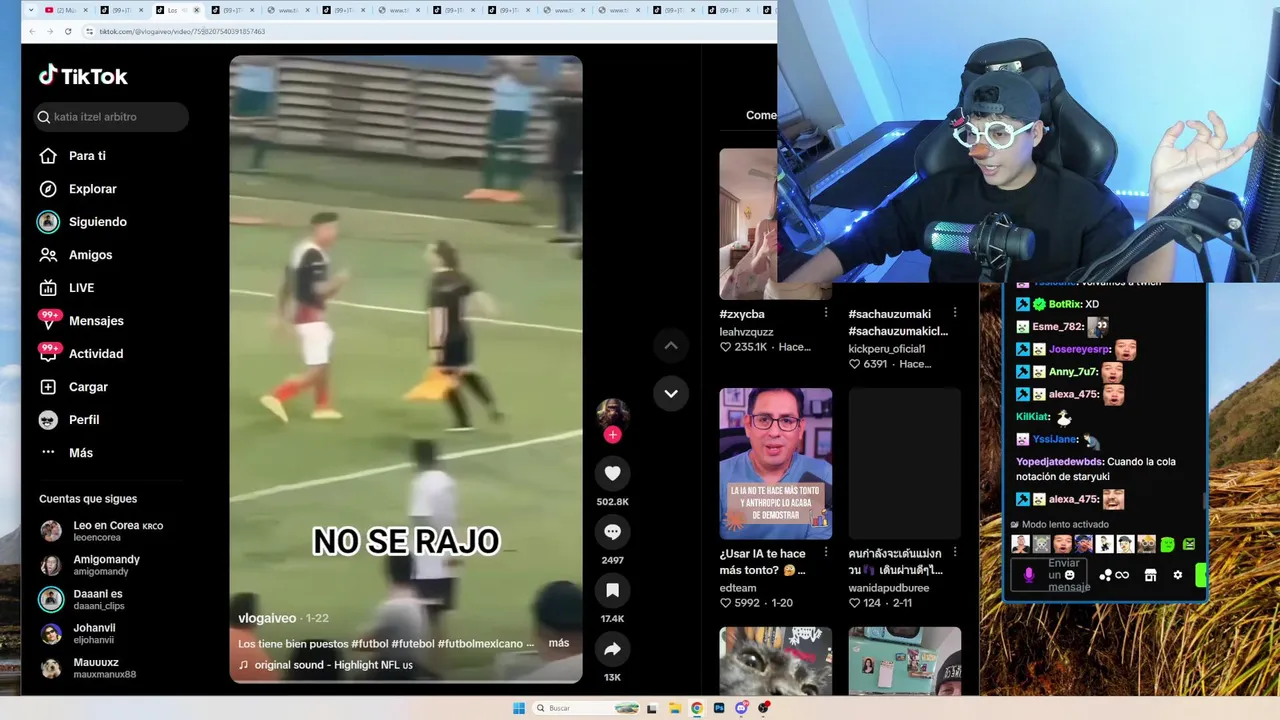The height and width of the screenshot is (720, 1280).
Task: Like the video with the heart icon
Action: (x=612, y=474)
